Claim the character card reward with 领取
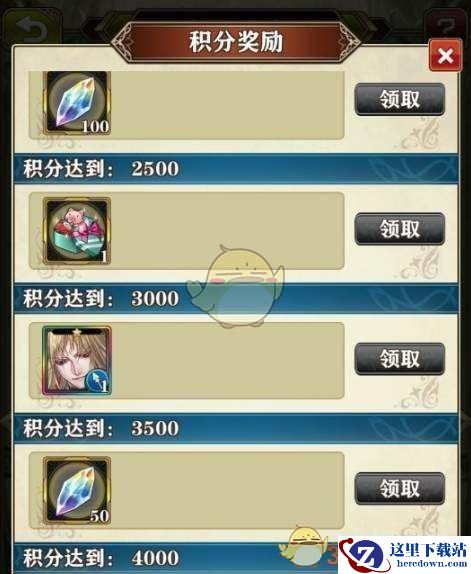The width and height of the screenshot is (471, 574). click(x=400, y=359)
